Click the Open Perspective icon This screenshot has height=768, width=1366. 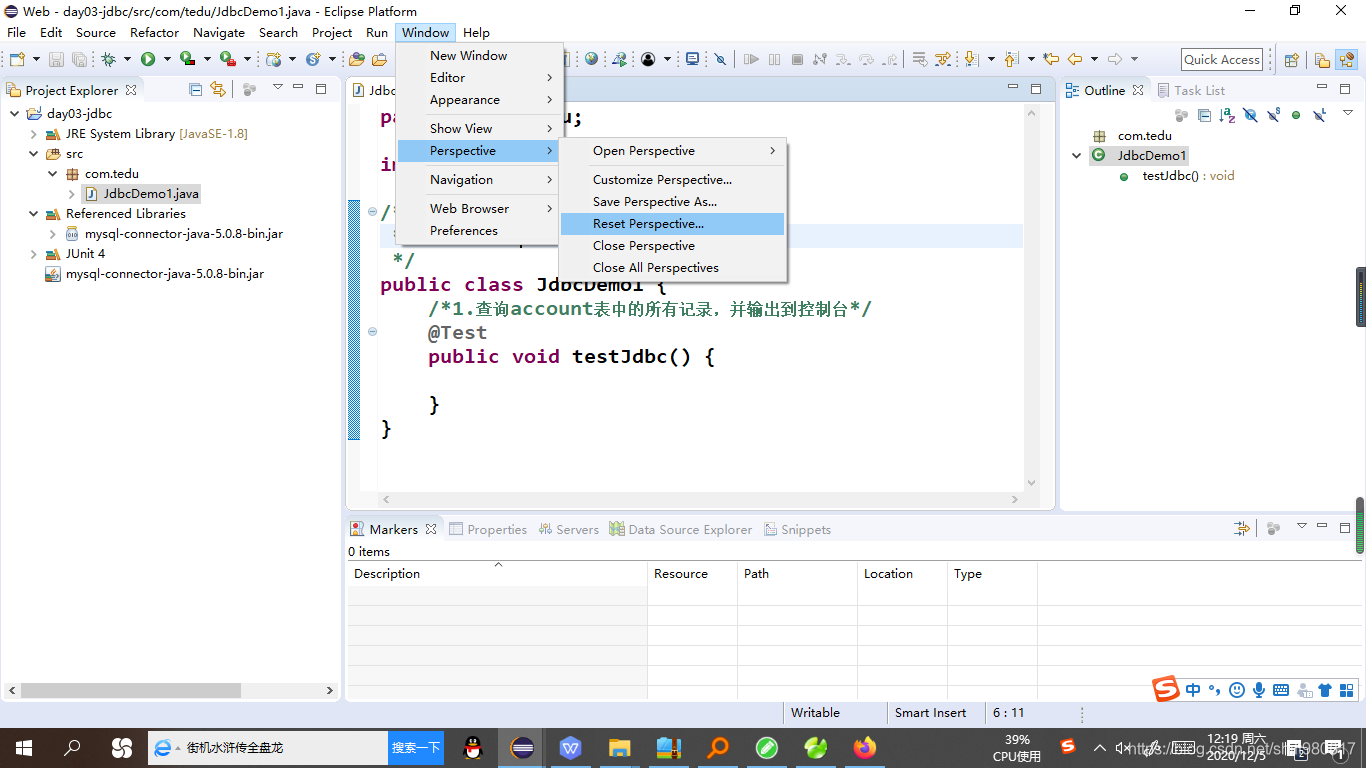click(x=1291, y=60)
